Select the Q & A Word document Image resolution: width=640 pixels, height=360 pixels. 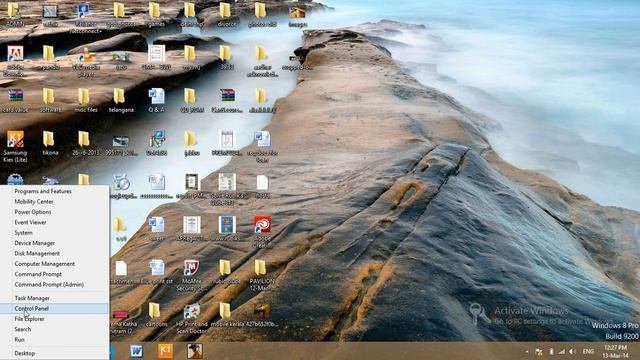point(156,100)
